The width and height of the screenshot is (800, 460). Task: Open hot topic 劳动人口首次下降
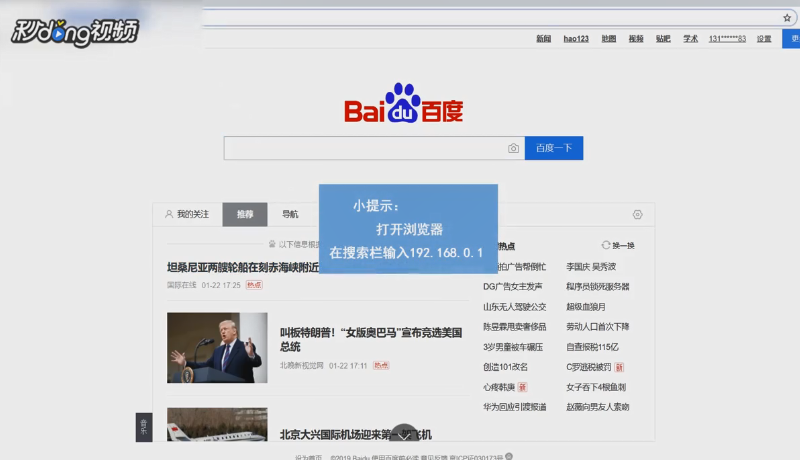pyautogui.click(x=597, y=326)
